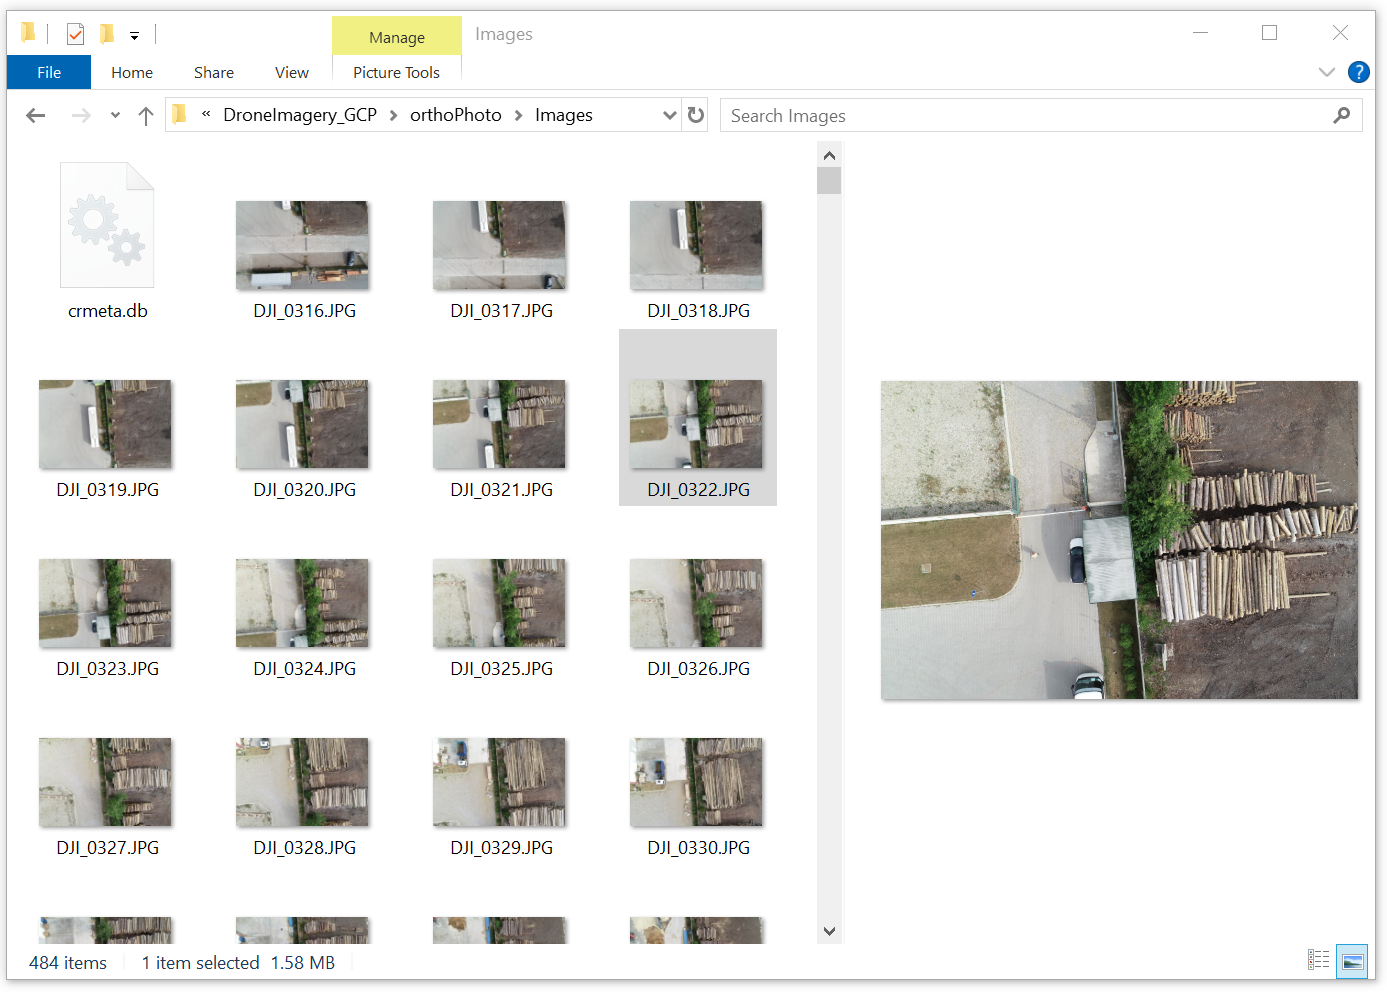Expand the ribbon with the chevron

pyautogui.click(x=1327, y=72)
